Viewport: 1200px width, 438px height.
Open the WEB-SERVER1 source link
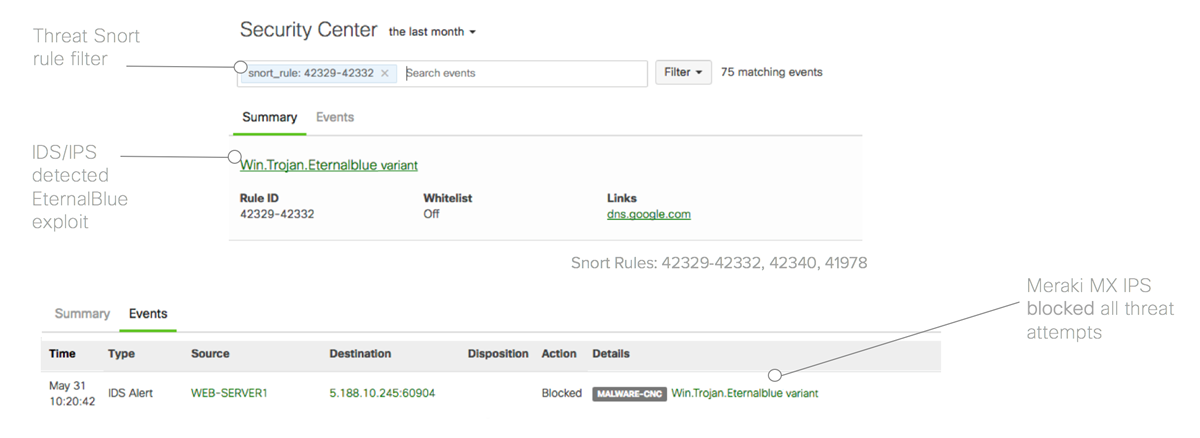[229, 394]
